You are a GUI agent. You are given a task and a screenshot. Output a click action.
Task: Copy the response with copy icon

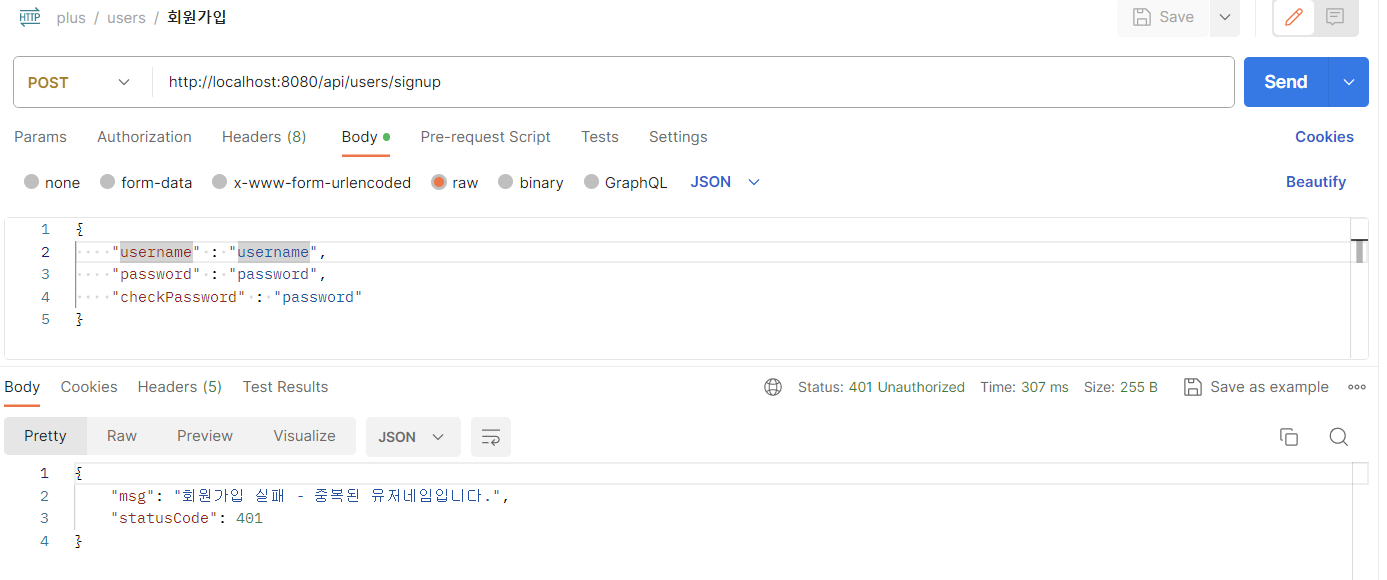pos(1289,437)
